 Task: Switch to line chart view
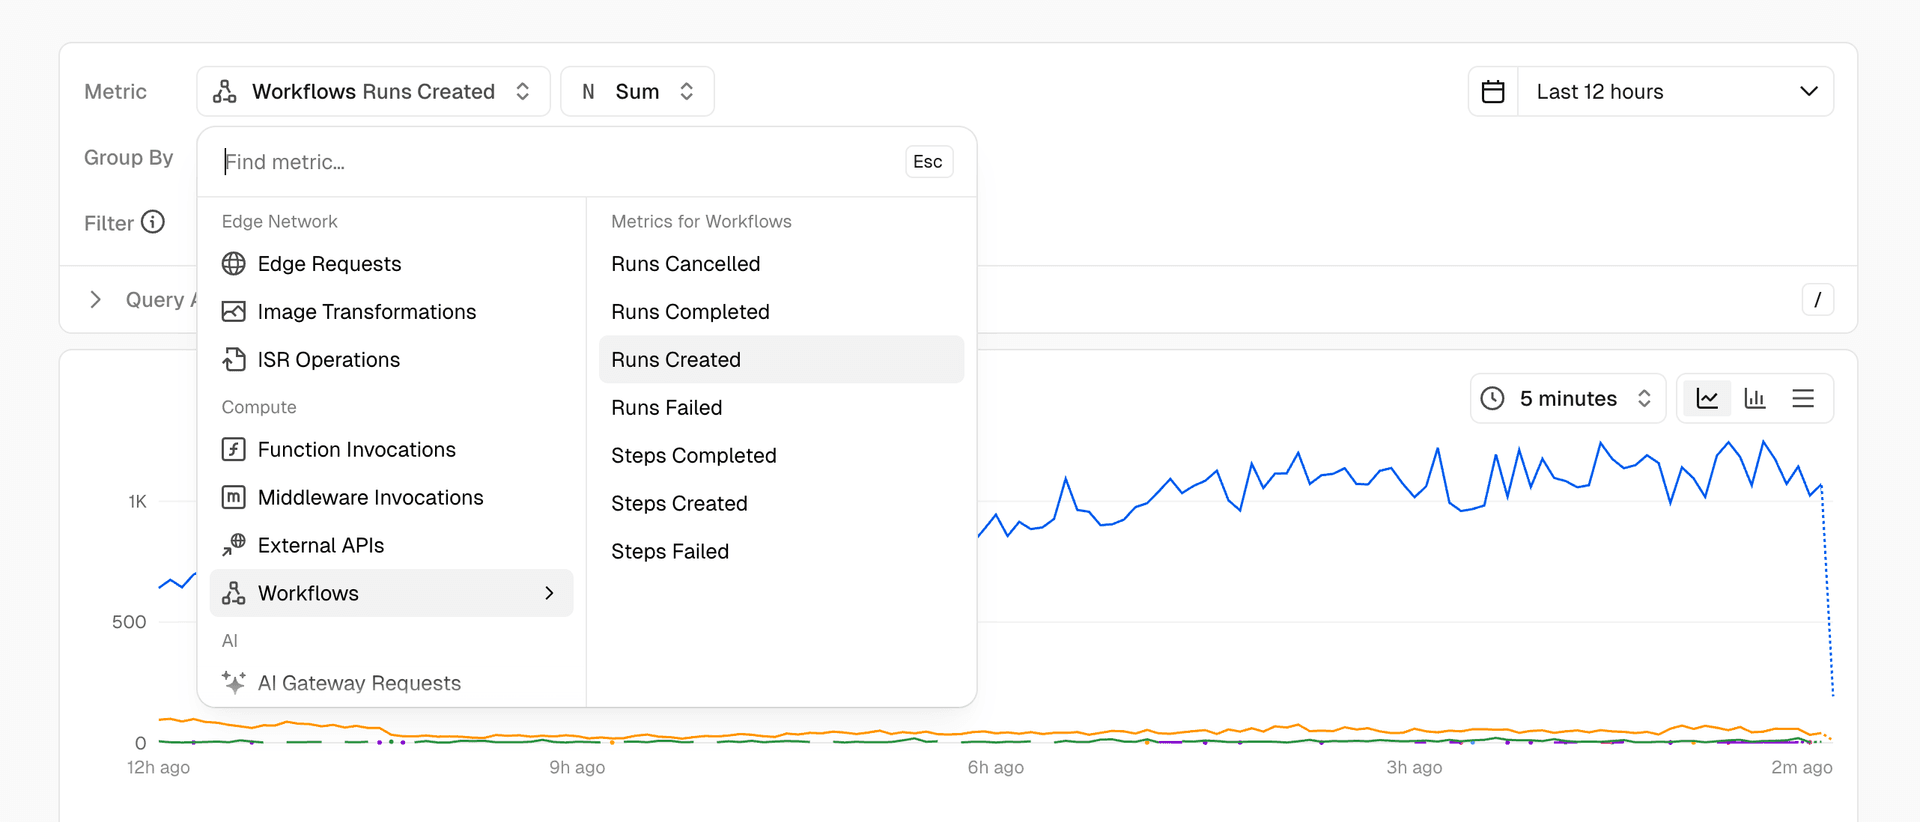tap(1707, 399)
